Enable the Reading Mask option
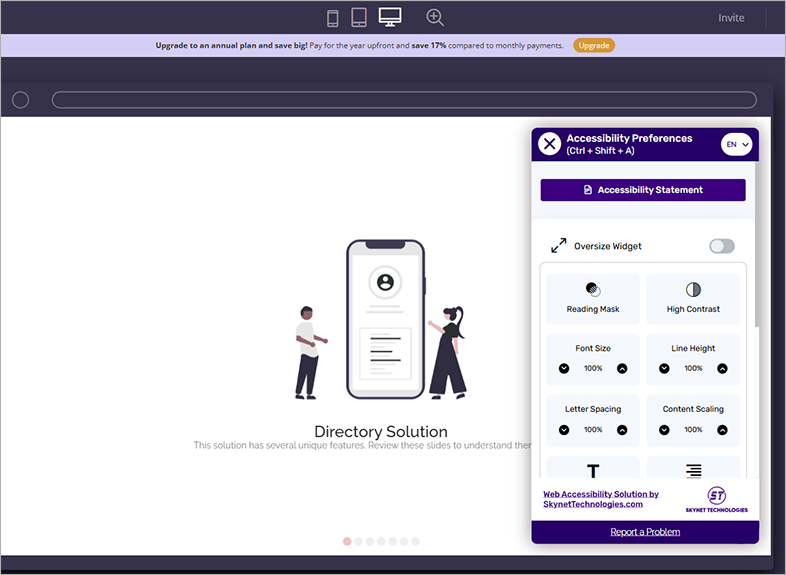The width and height of the screenshot is (786, 575). (x=593, y=298)
